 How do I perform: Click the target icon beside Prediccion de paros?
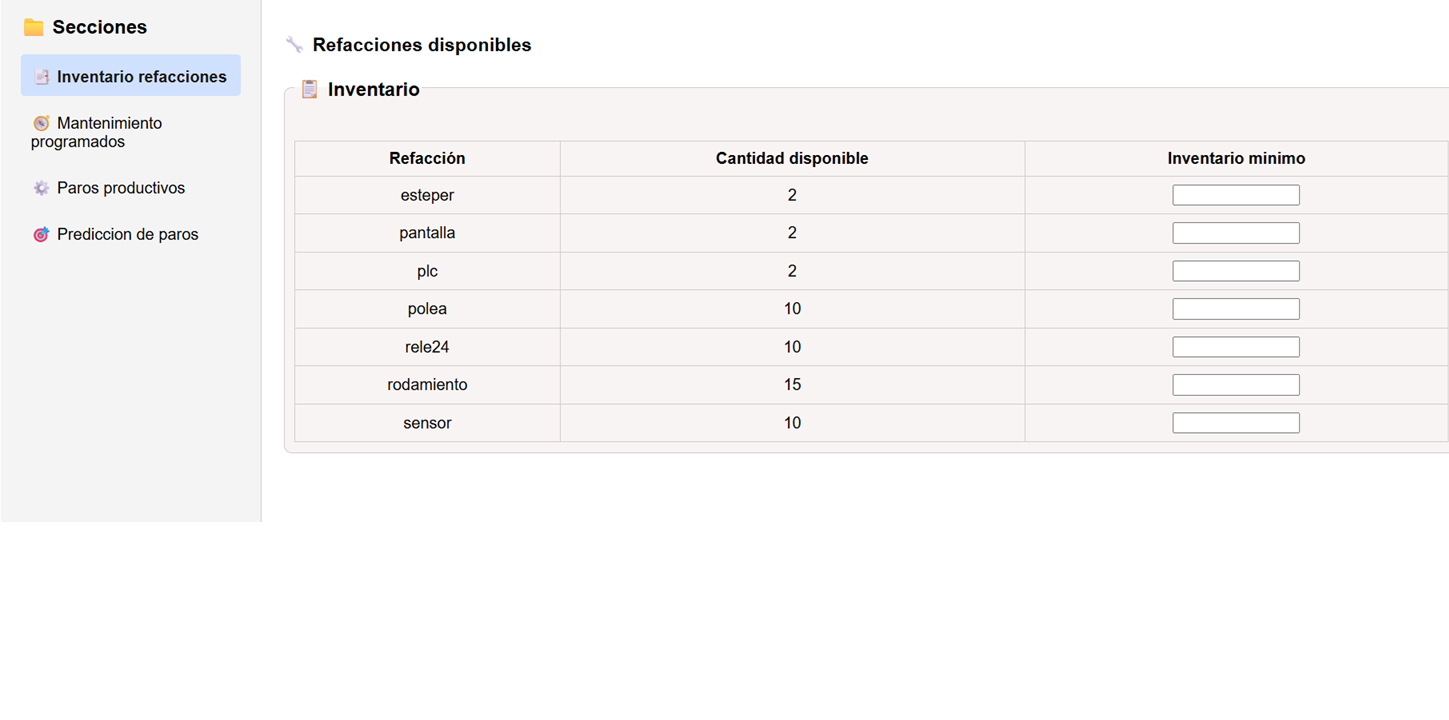click(x=39, y=234)
